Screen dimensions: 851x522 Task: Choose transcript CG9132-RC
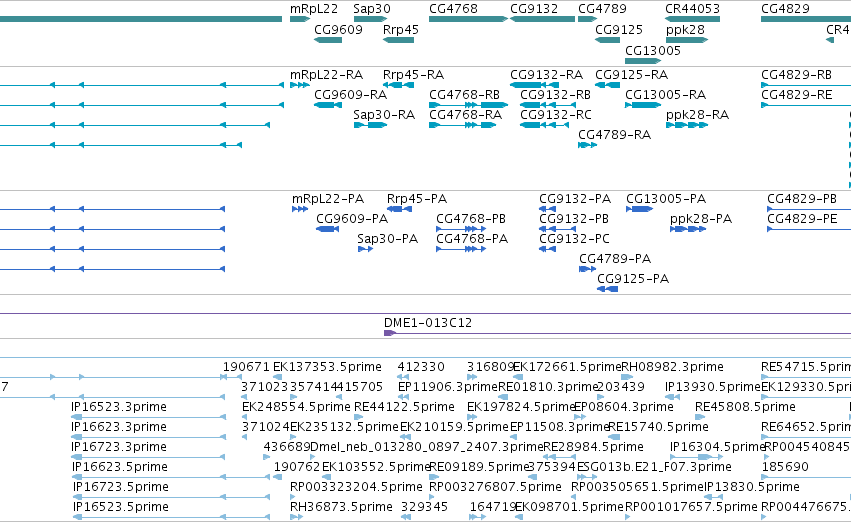(556, 115)
